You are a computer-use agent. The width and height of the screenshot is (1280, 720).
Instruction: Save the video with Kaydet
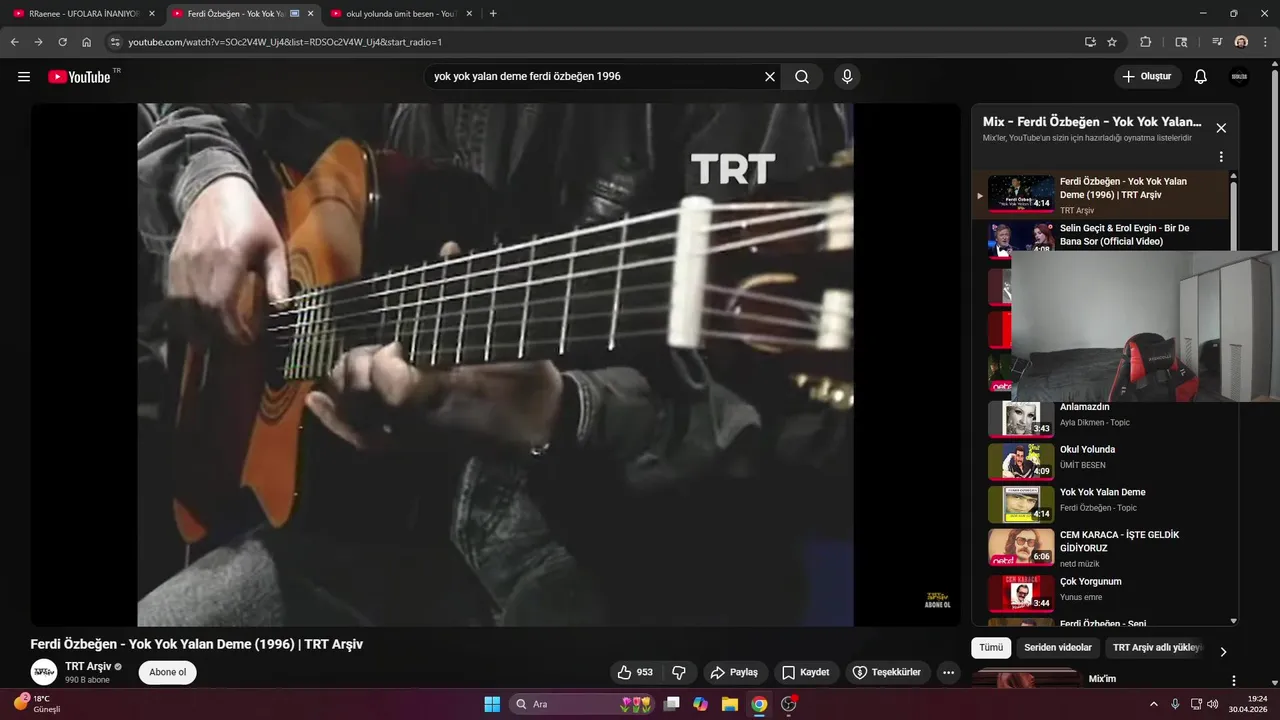pos(806,673)
